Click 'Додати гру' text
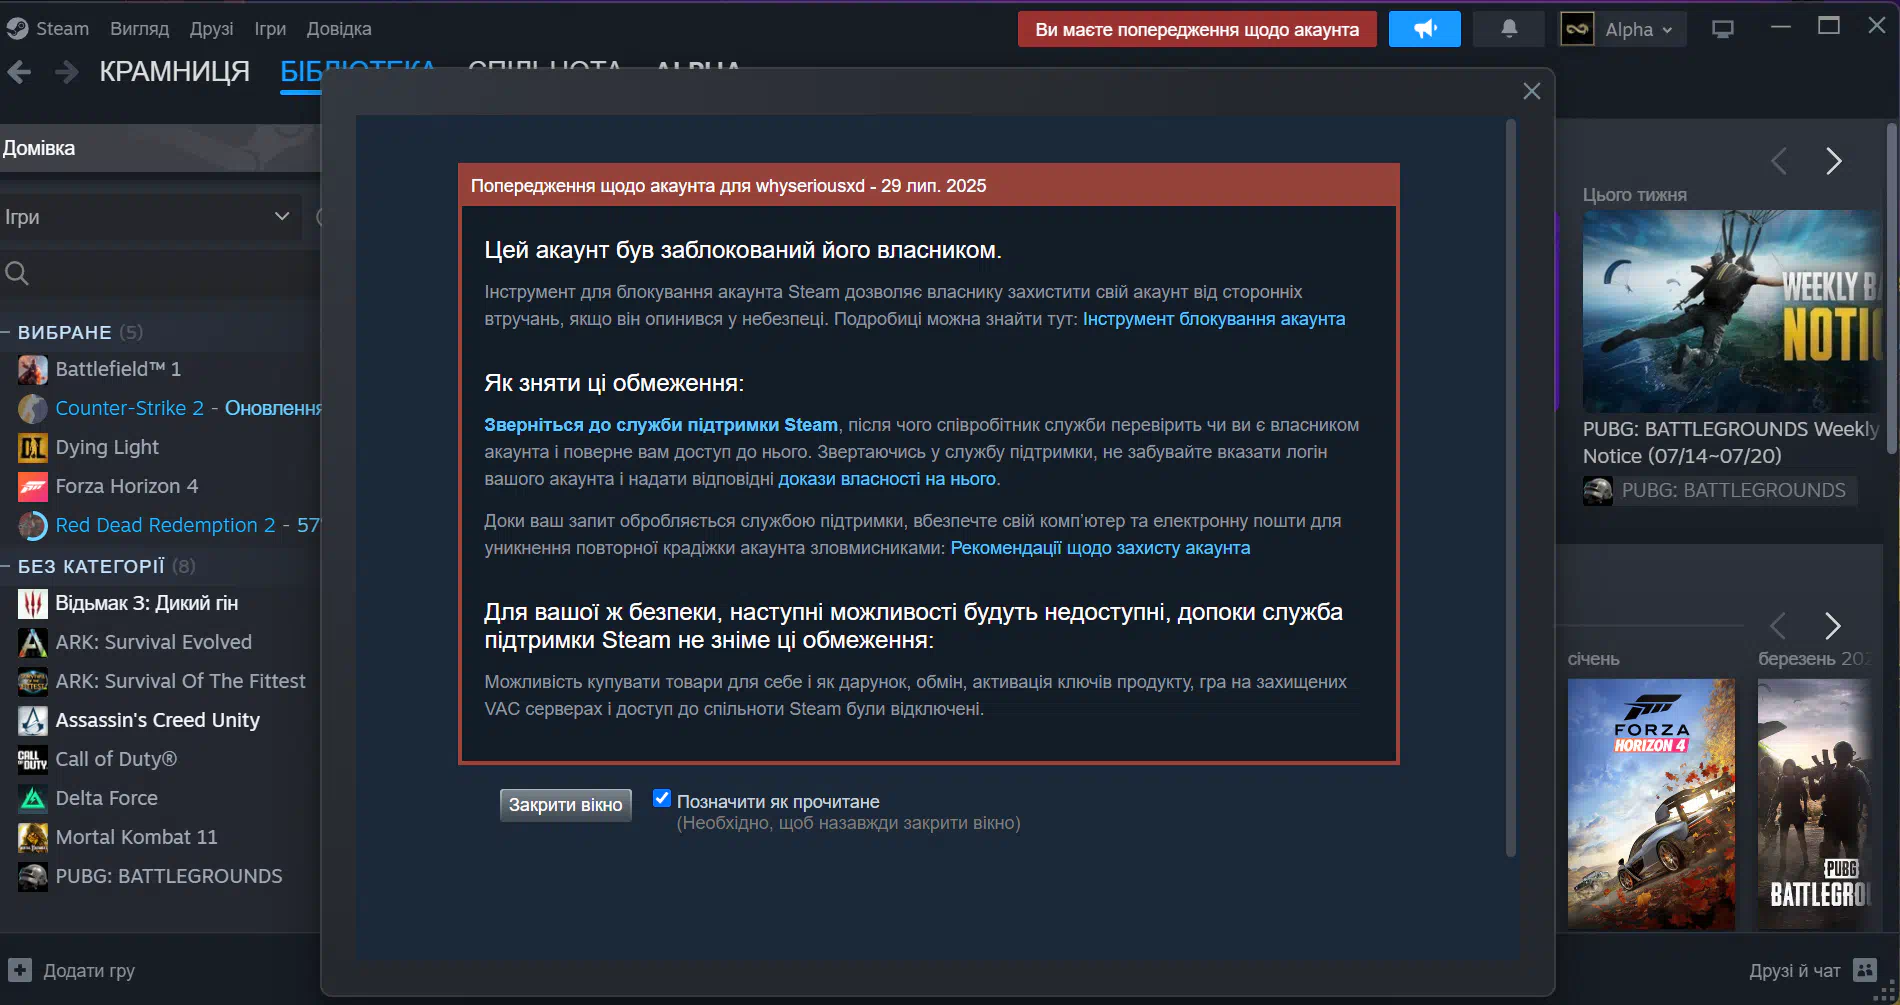The image size is (1900, 1005). [89, 970]
